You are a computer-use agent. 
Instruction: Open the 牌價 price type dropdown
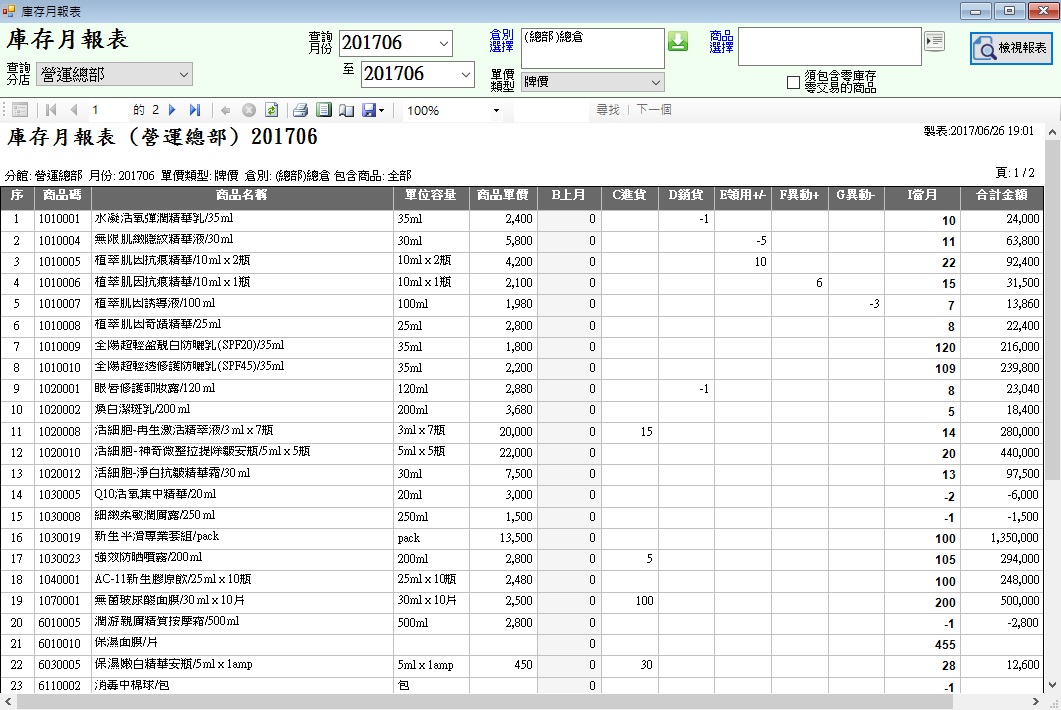655,82
